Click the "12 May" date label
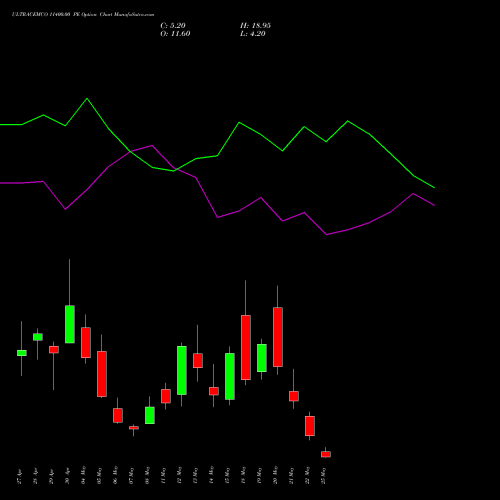500x500 pixels. (179, 476)
